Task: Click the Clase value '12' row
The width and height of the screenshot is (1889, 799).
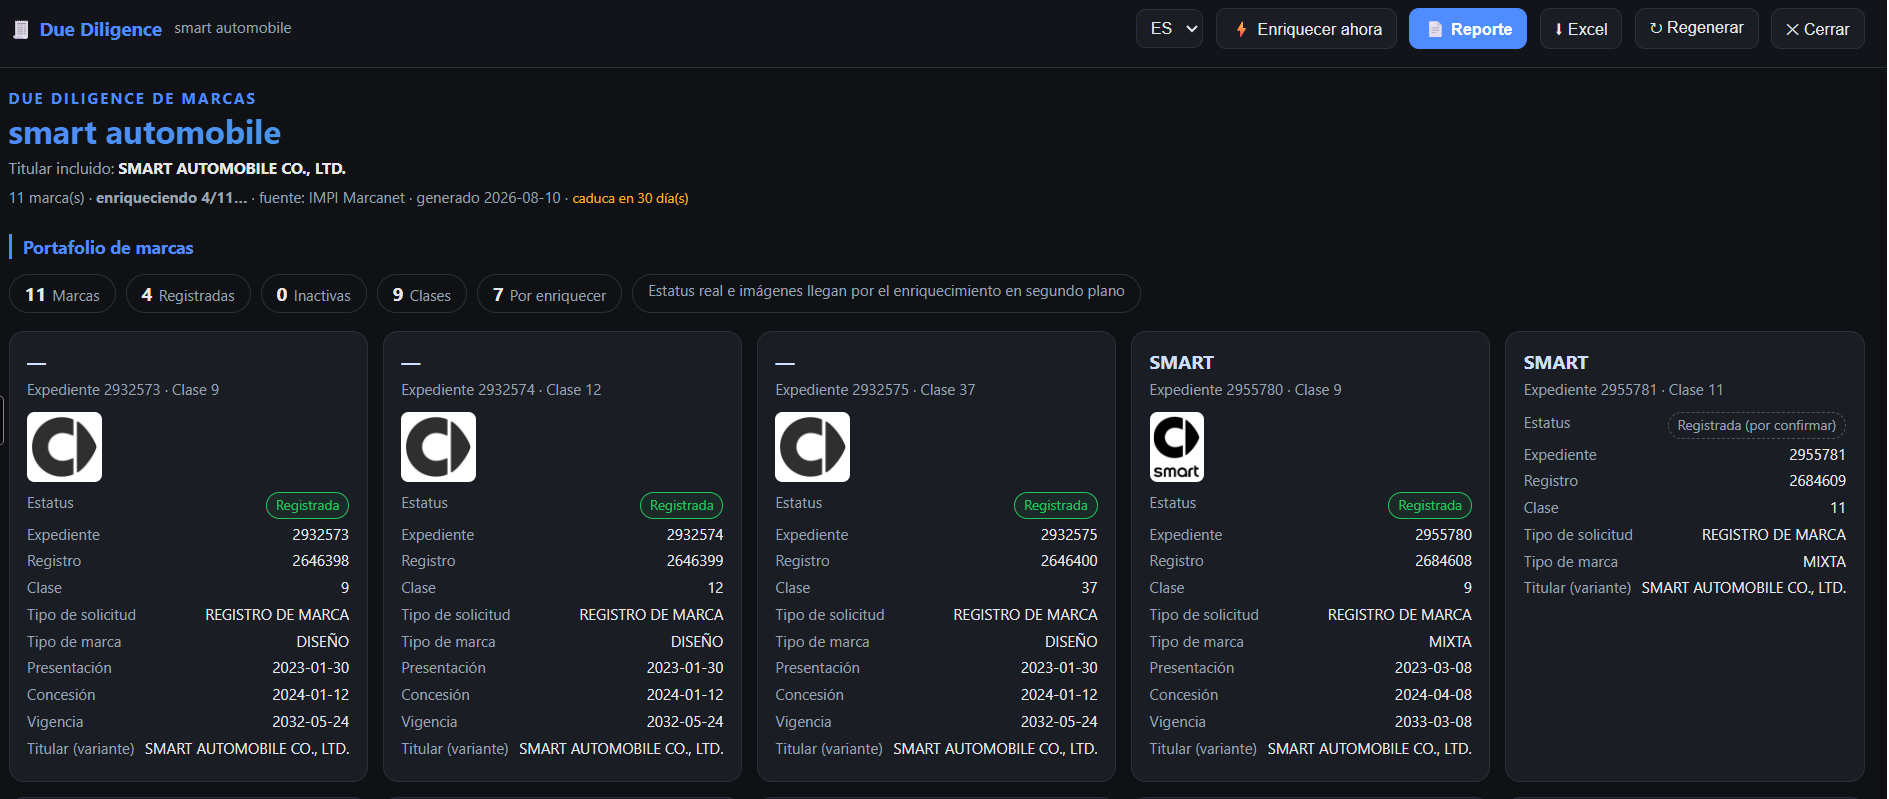Action: click(x=562, y=588)
